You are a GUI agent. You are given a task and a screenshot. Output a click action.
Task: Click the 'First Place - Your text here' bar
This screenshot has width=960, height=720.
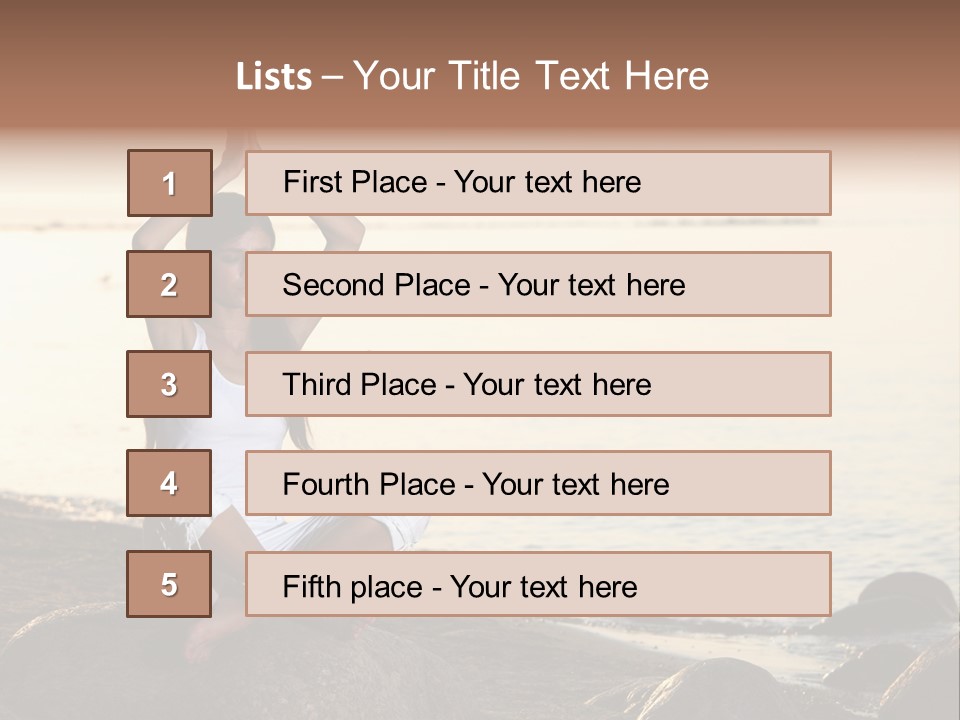pos(538,183)
